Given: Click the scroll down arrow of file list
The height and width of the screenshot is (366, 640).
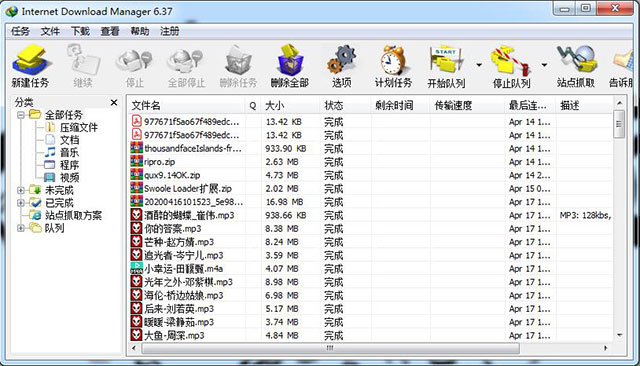Looking at the screenshot, I should [619, 335].
